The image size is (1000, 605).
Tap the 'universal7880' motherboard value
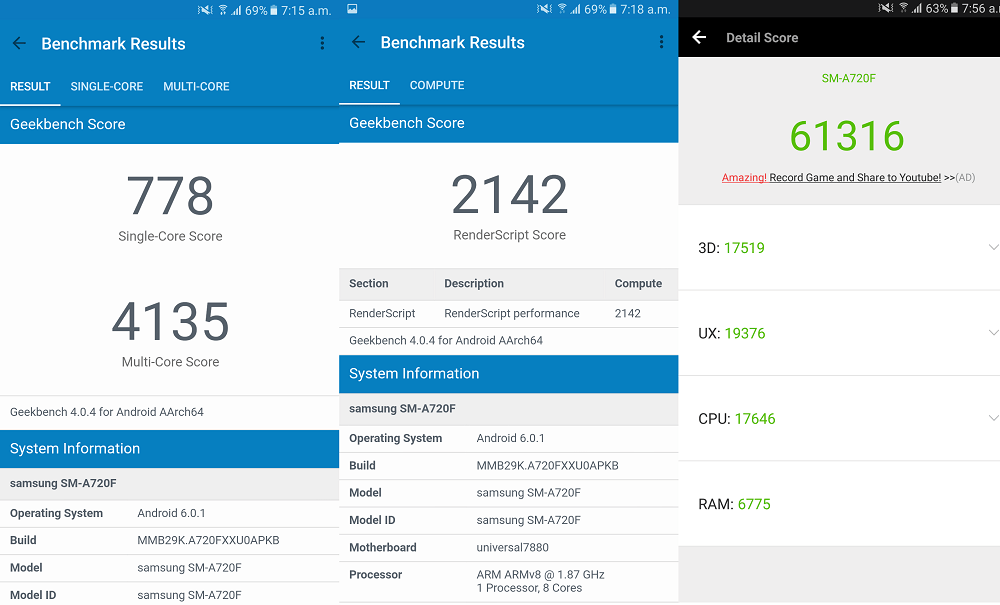(513, 548)
